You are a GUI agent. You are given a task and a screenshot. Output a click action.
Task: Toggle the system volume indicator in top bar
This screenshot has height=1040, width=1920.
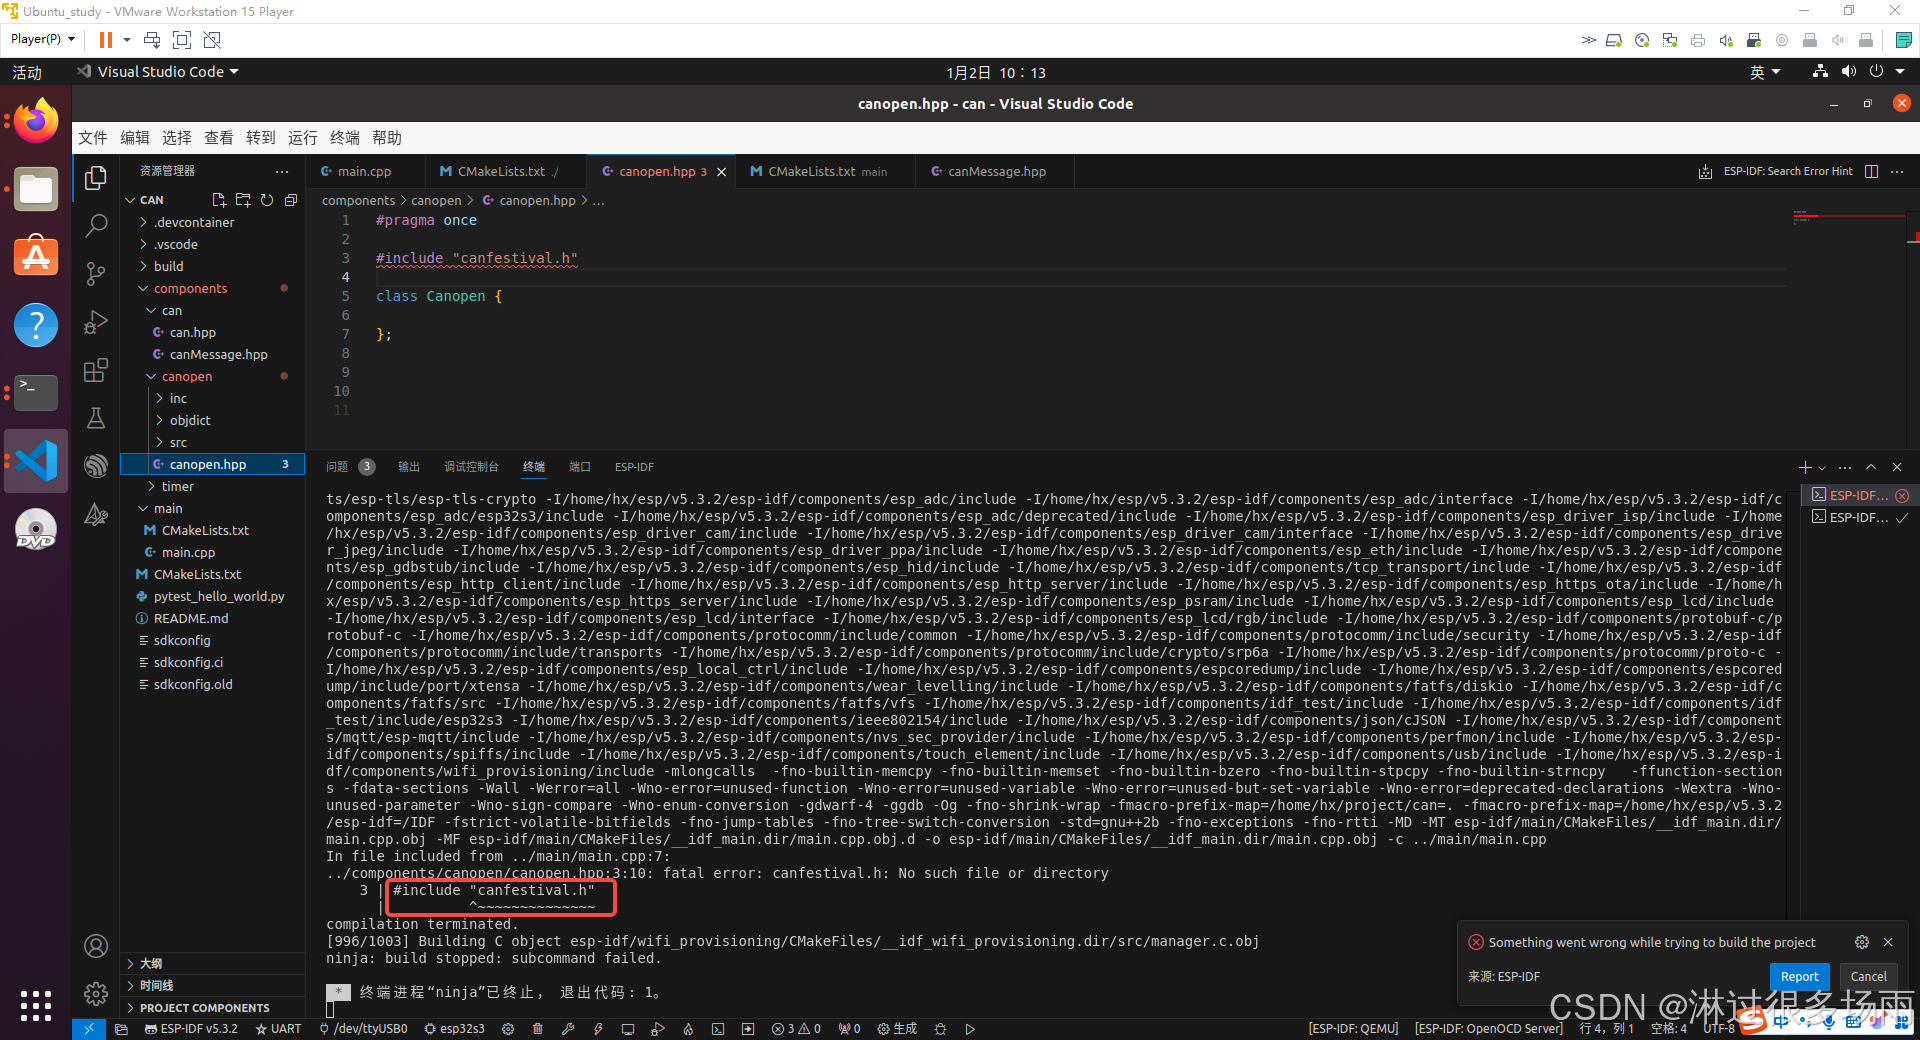pos(1849,72)
